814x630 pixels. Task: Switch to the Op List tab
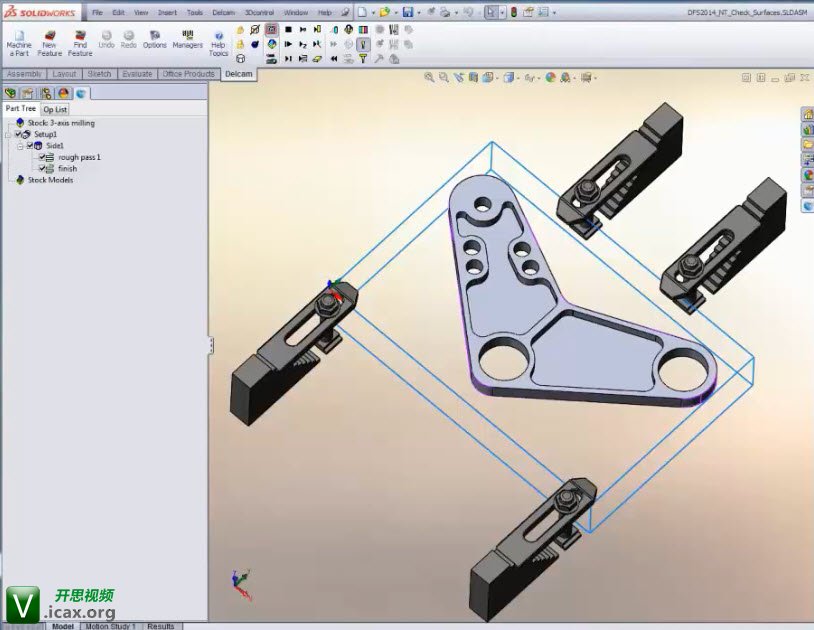55,109
